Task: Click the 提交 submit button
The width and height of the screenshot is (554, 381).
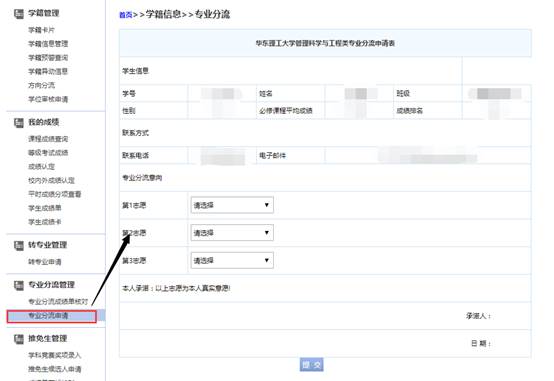Action: [x=311, y=365]
